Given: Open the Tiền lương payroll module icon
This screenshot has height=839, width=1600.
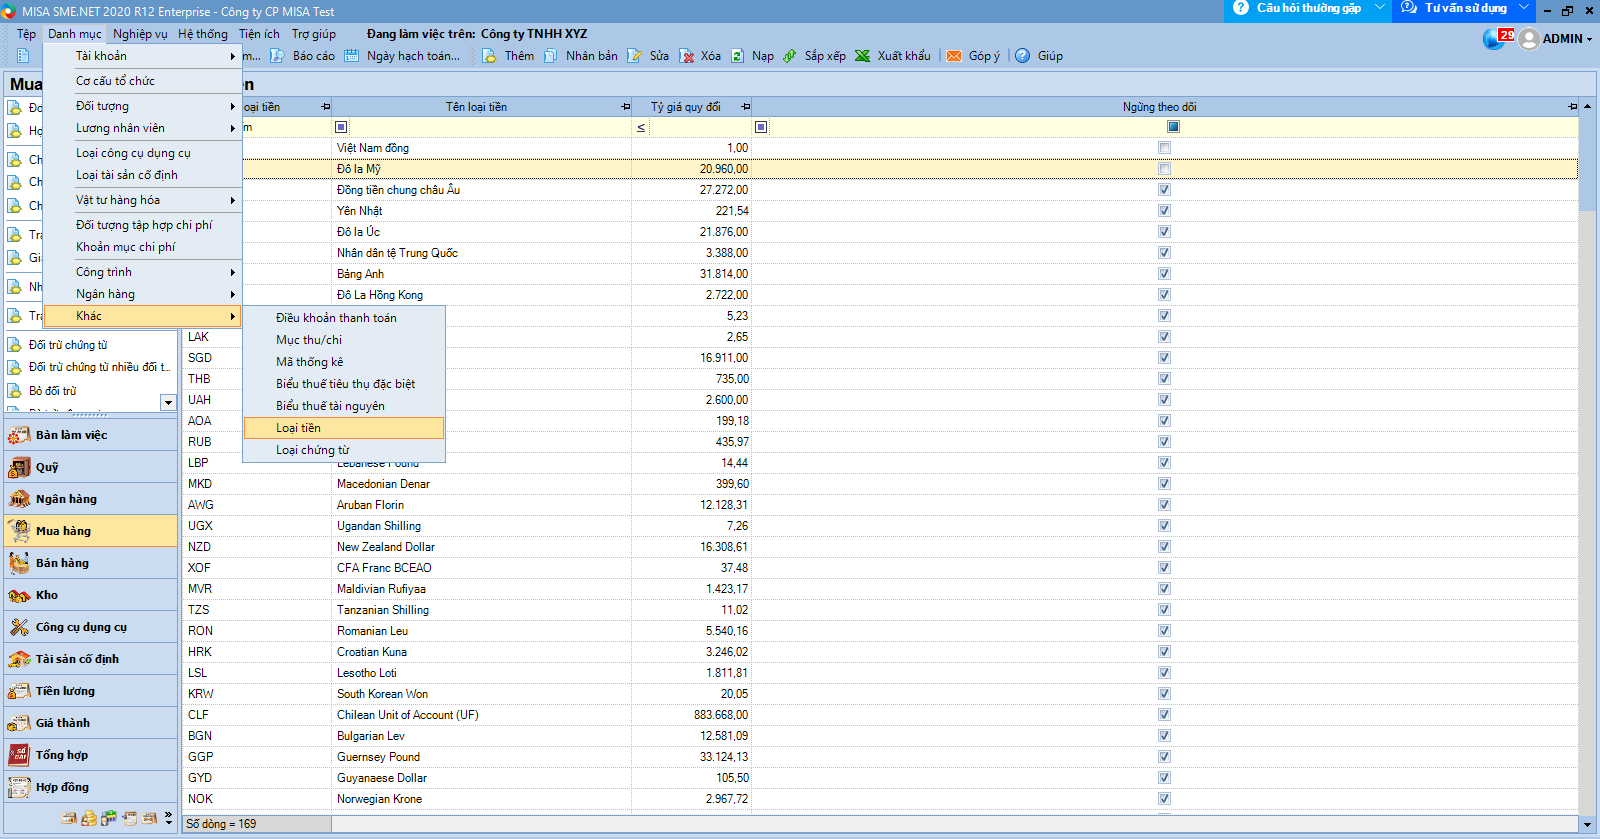Looking at the screenshot, I should click(19, 691).
